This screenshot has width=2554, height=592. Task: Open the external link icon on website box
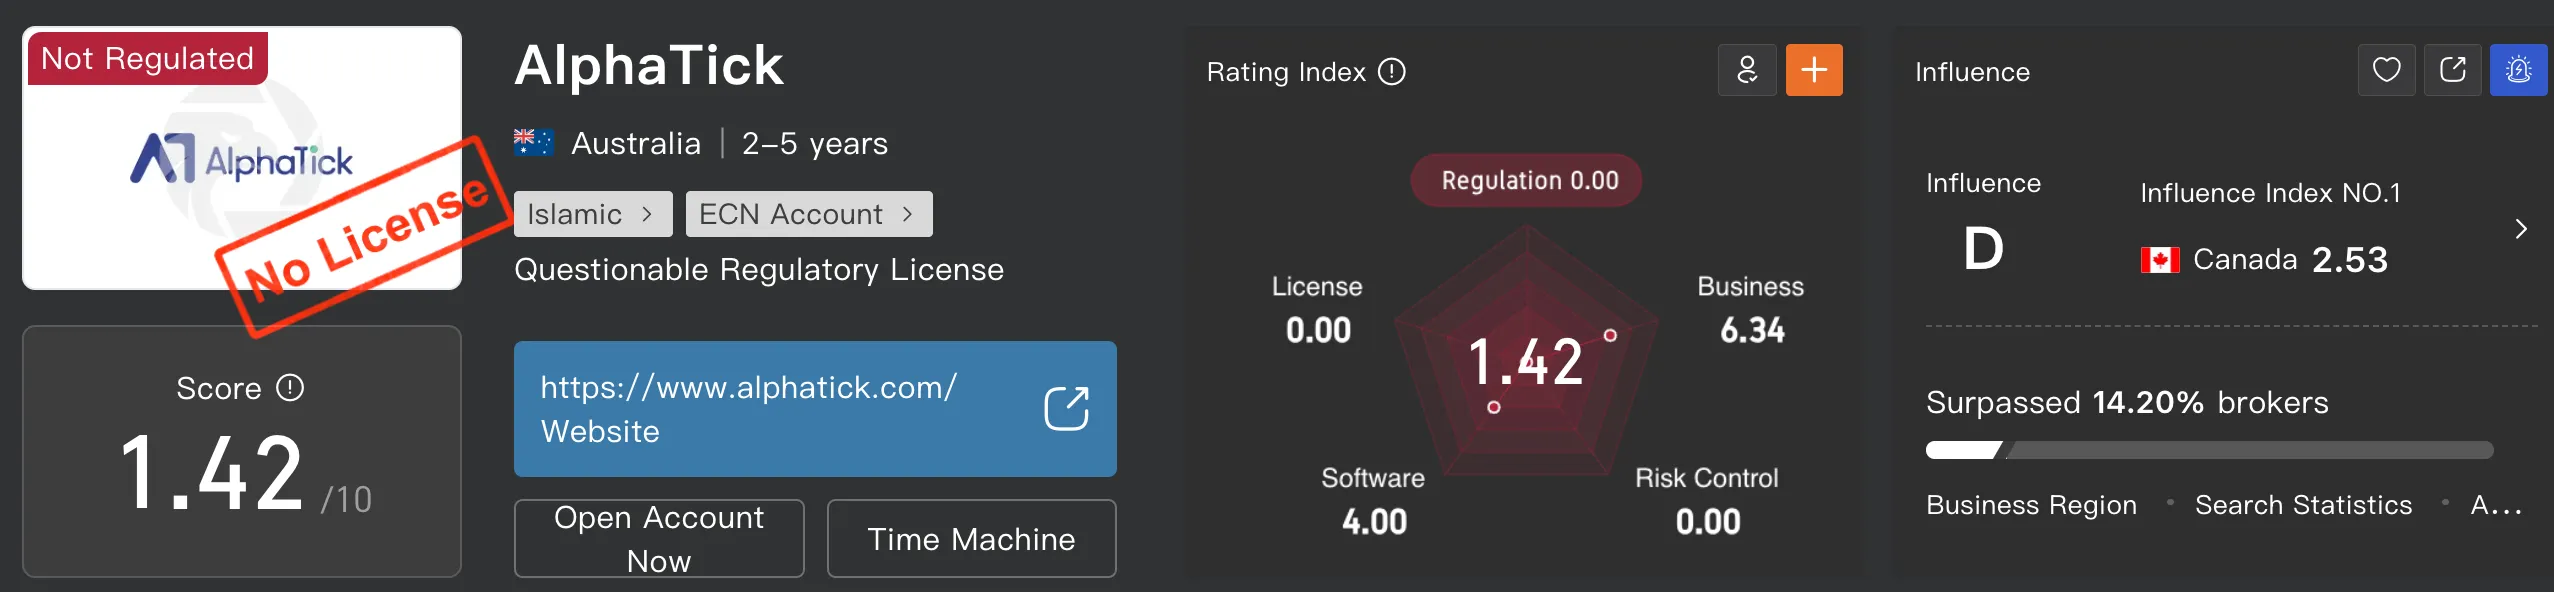pos(1066,409)
